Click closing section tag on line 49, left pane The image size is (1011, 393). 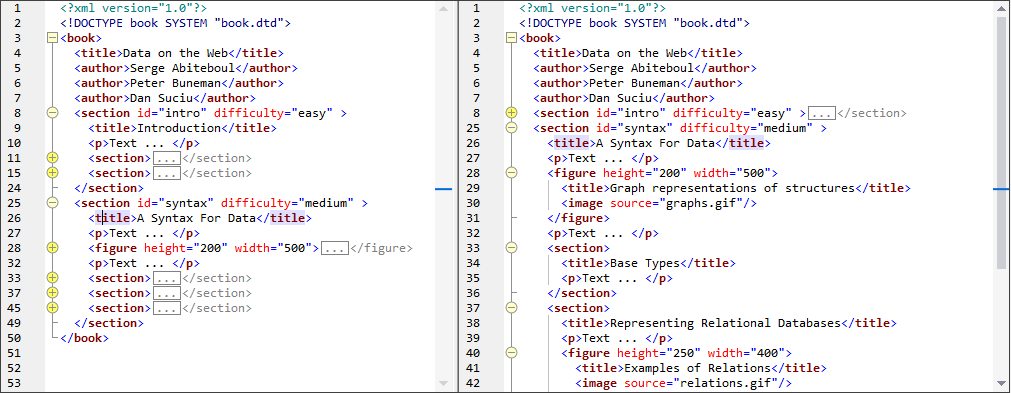pos(108,323)
